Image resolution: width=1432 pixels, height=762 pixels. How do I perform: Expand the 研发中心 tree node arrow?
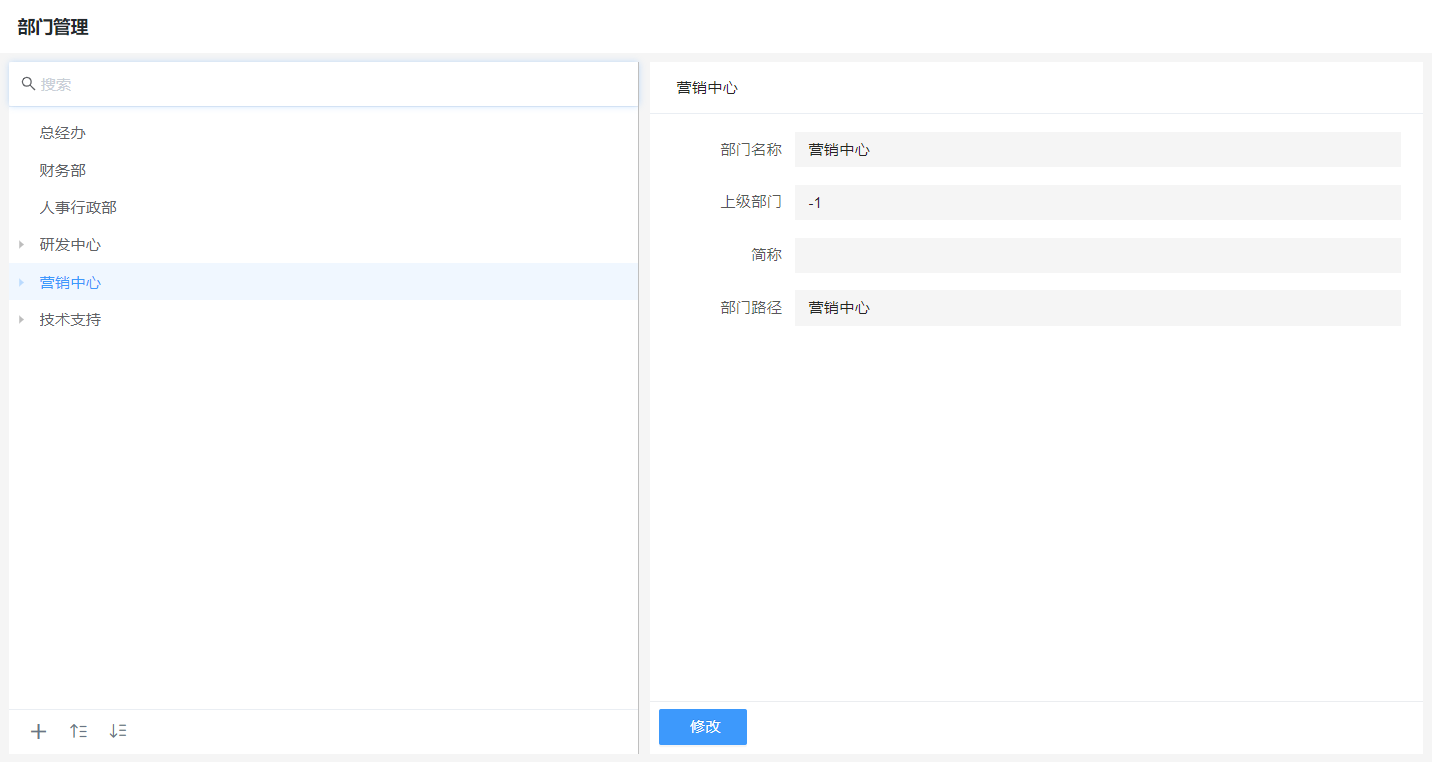(x=21, y=245)
